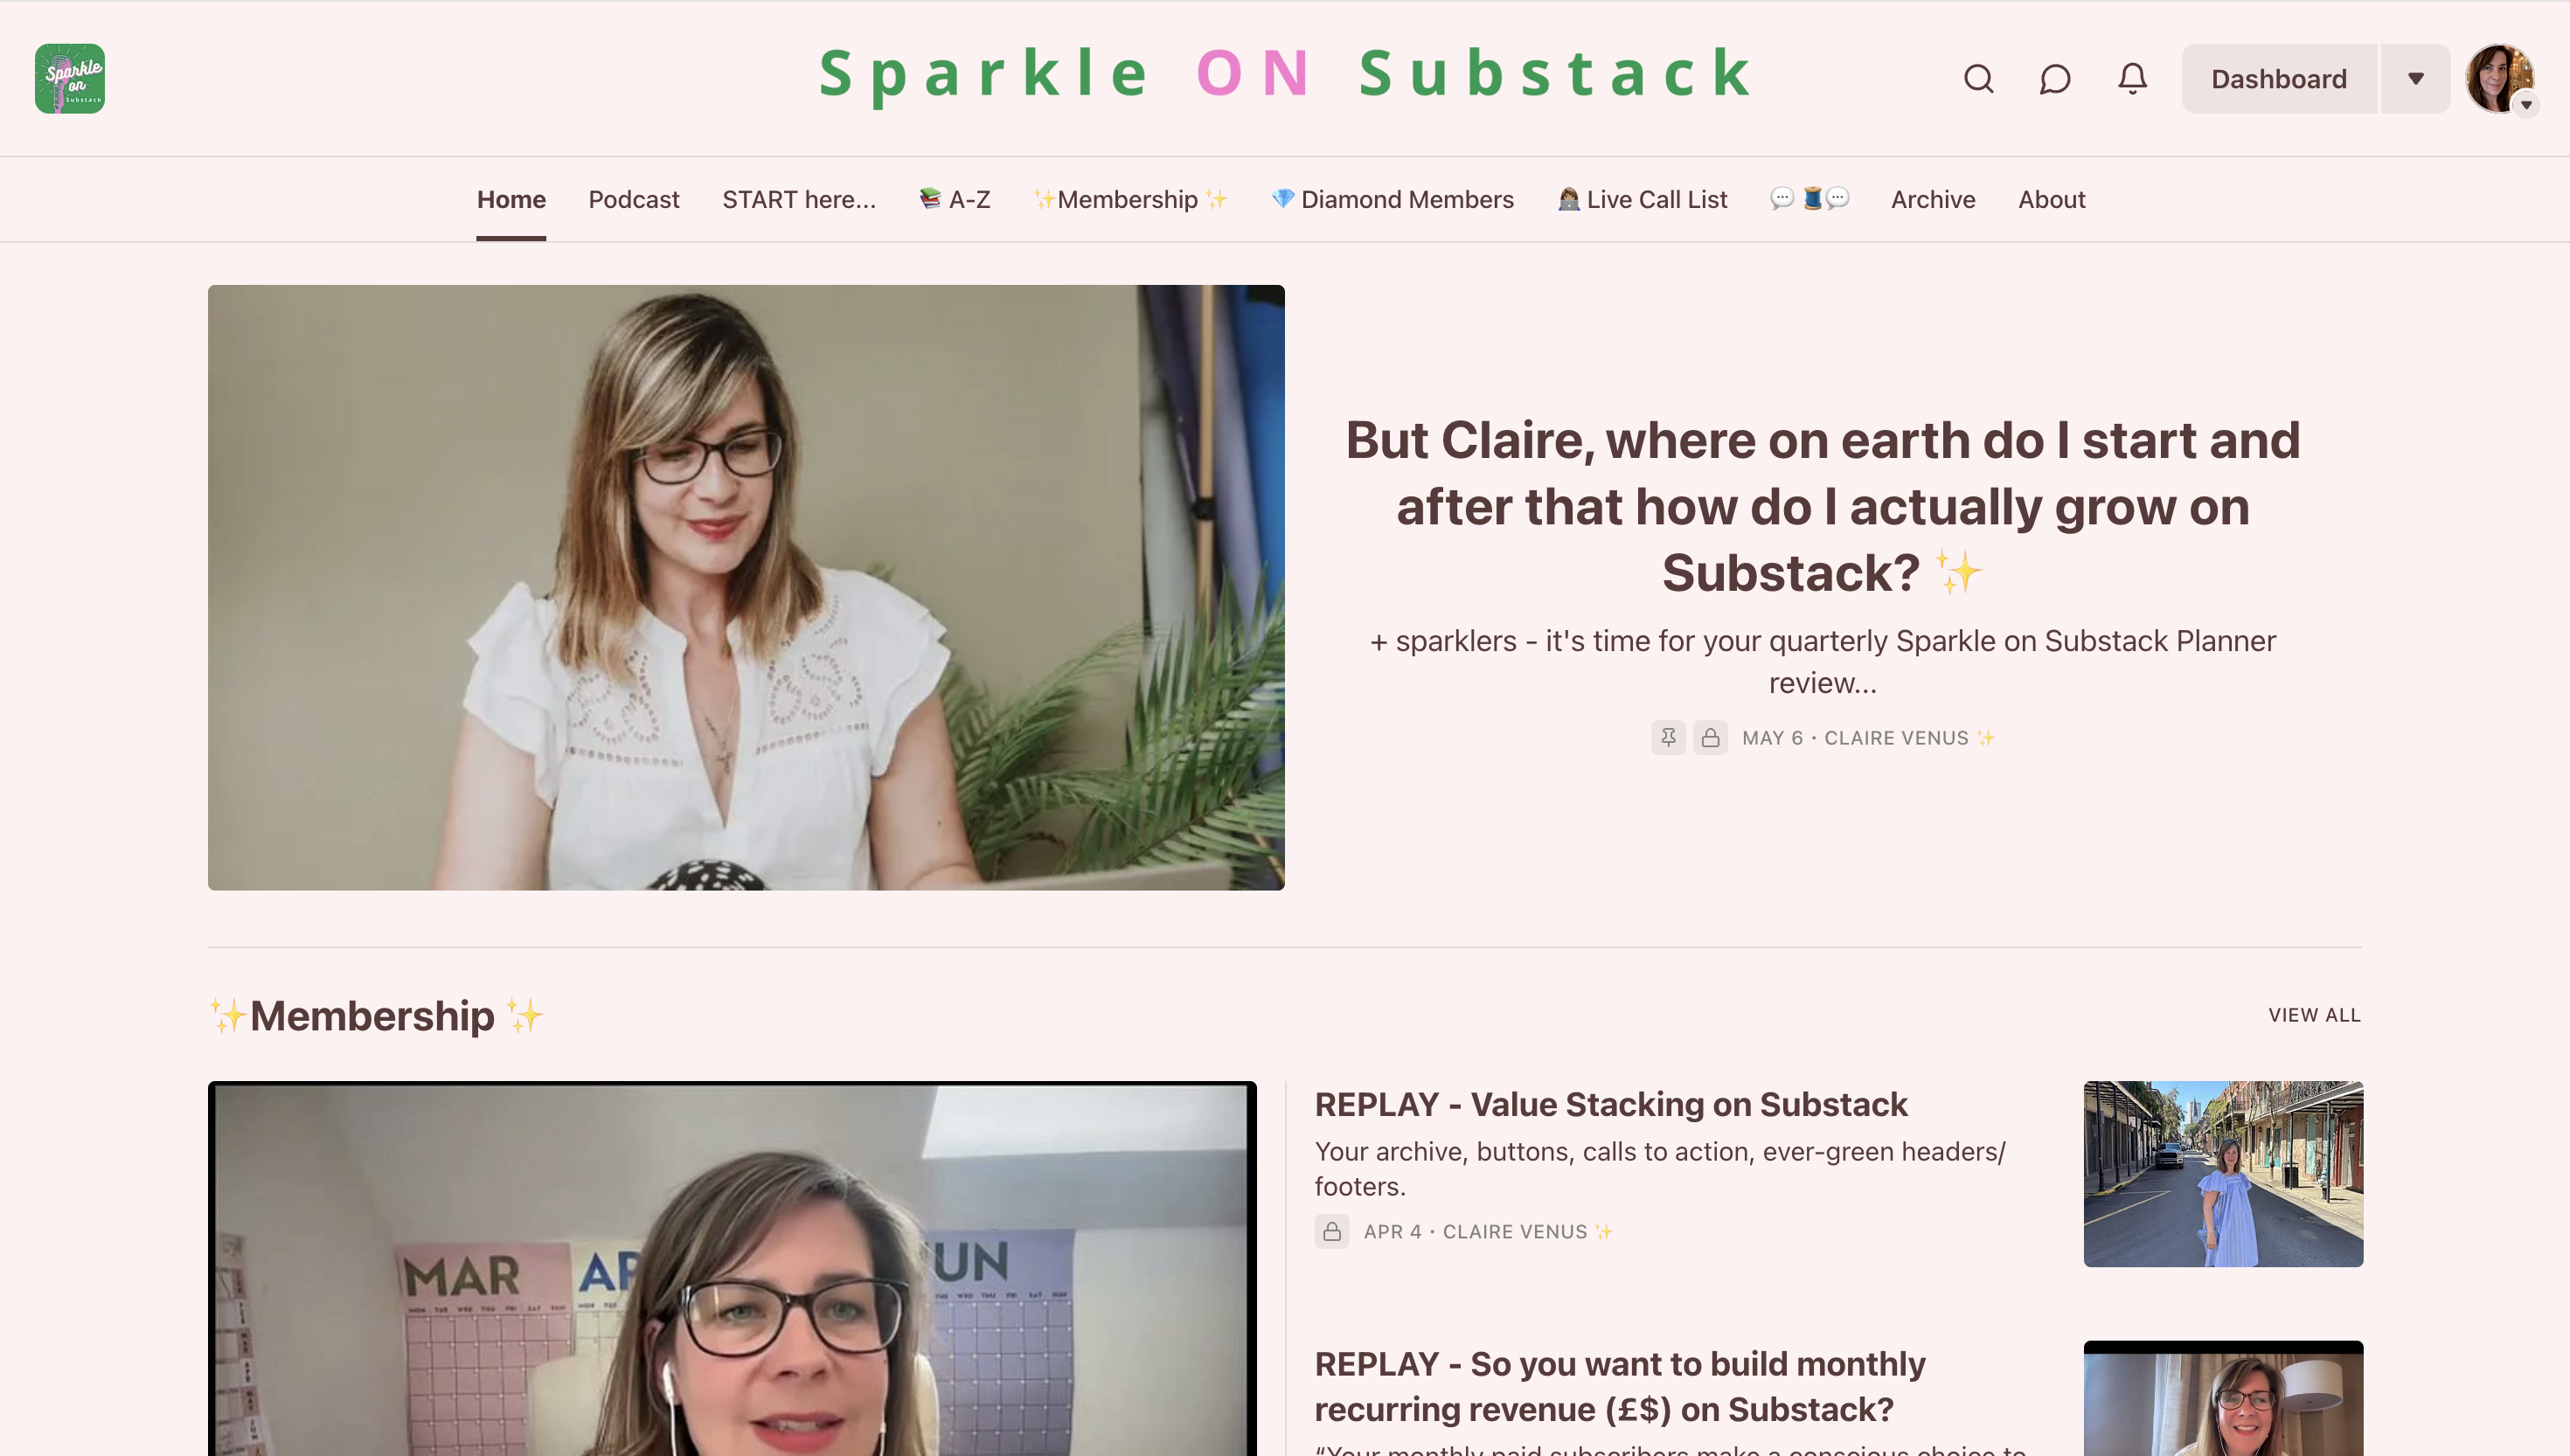This screenshot has width=2570, height=1456.
Task: Open the Diamond Members tab
Action: tap(1392, 199)
